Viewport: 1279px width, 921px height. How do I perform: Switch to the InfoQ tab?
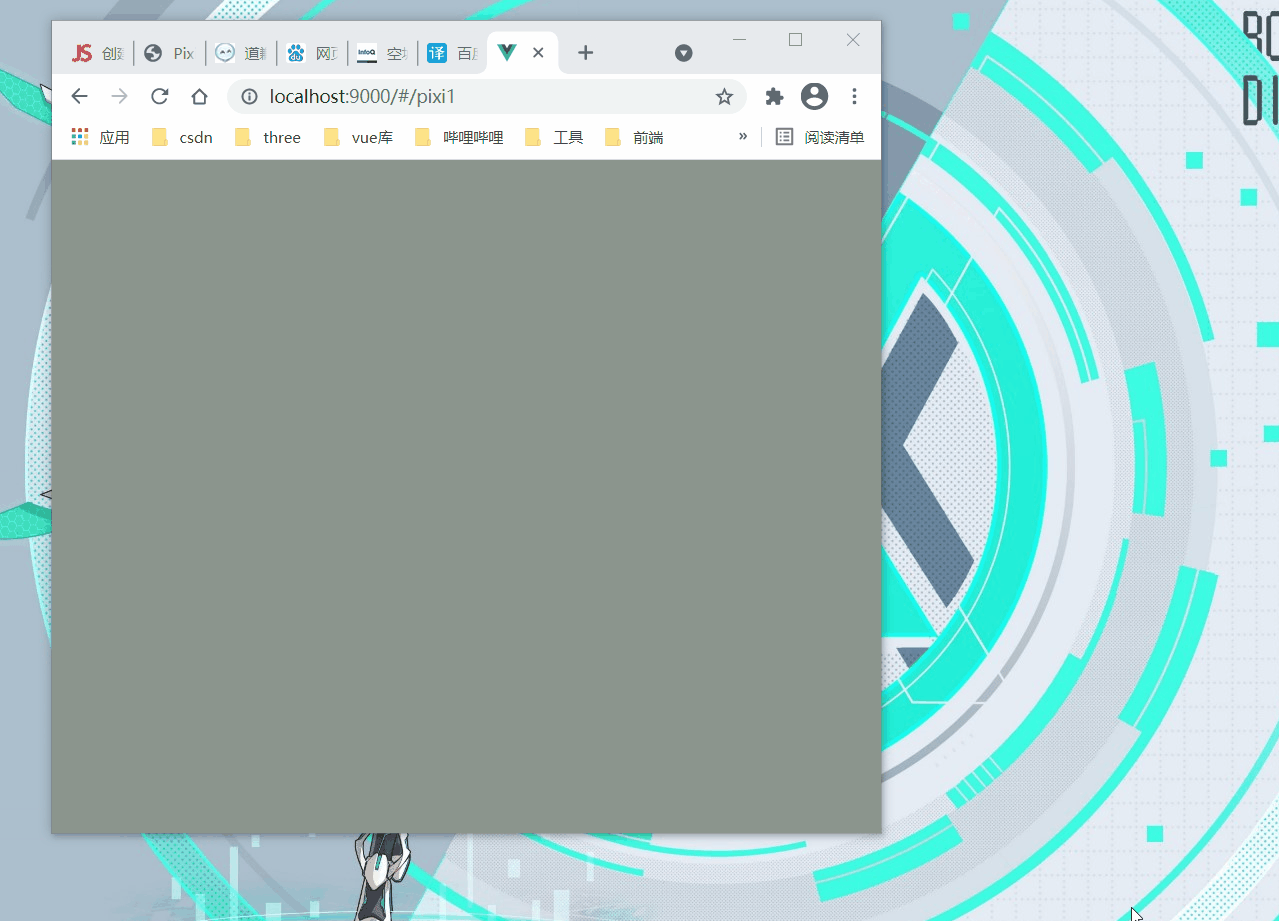pos(382,54)
